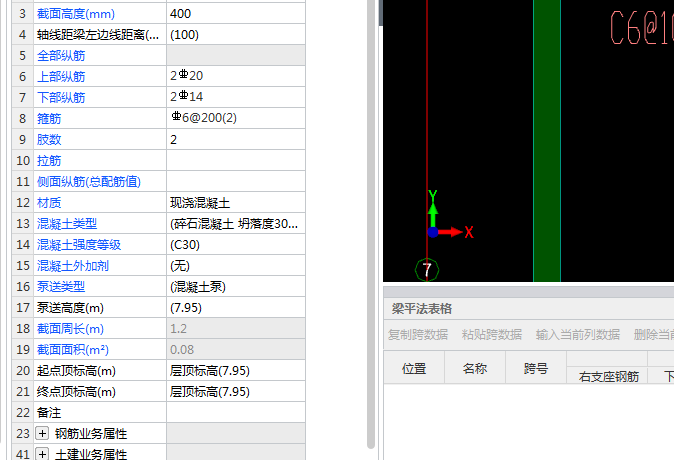Click the 泵送高度(m) value (7.95)
Viewport: 674px width, 460px height.
[x=236, y=308]
